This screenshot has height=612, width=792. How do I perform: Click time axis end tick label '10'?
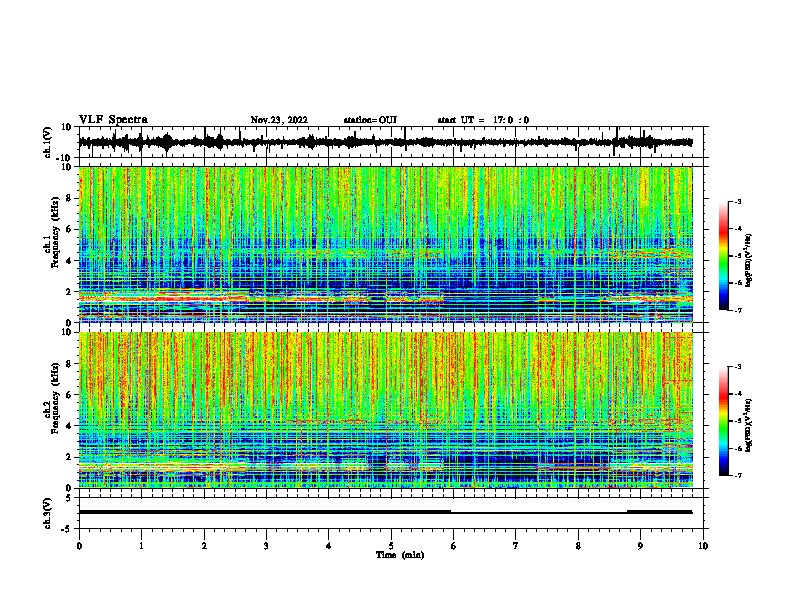(x=703, y=546)
